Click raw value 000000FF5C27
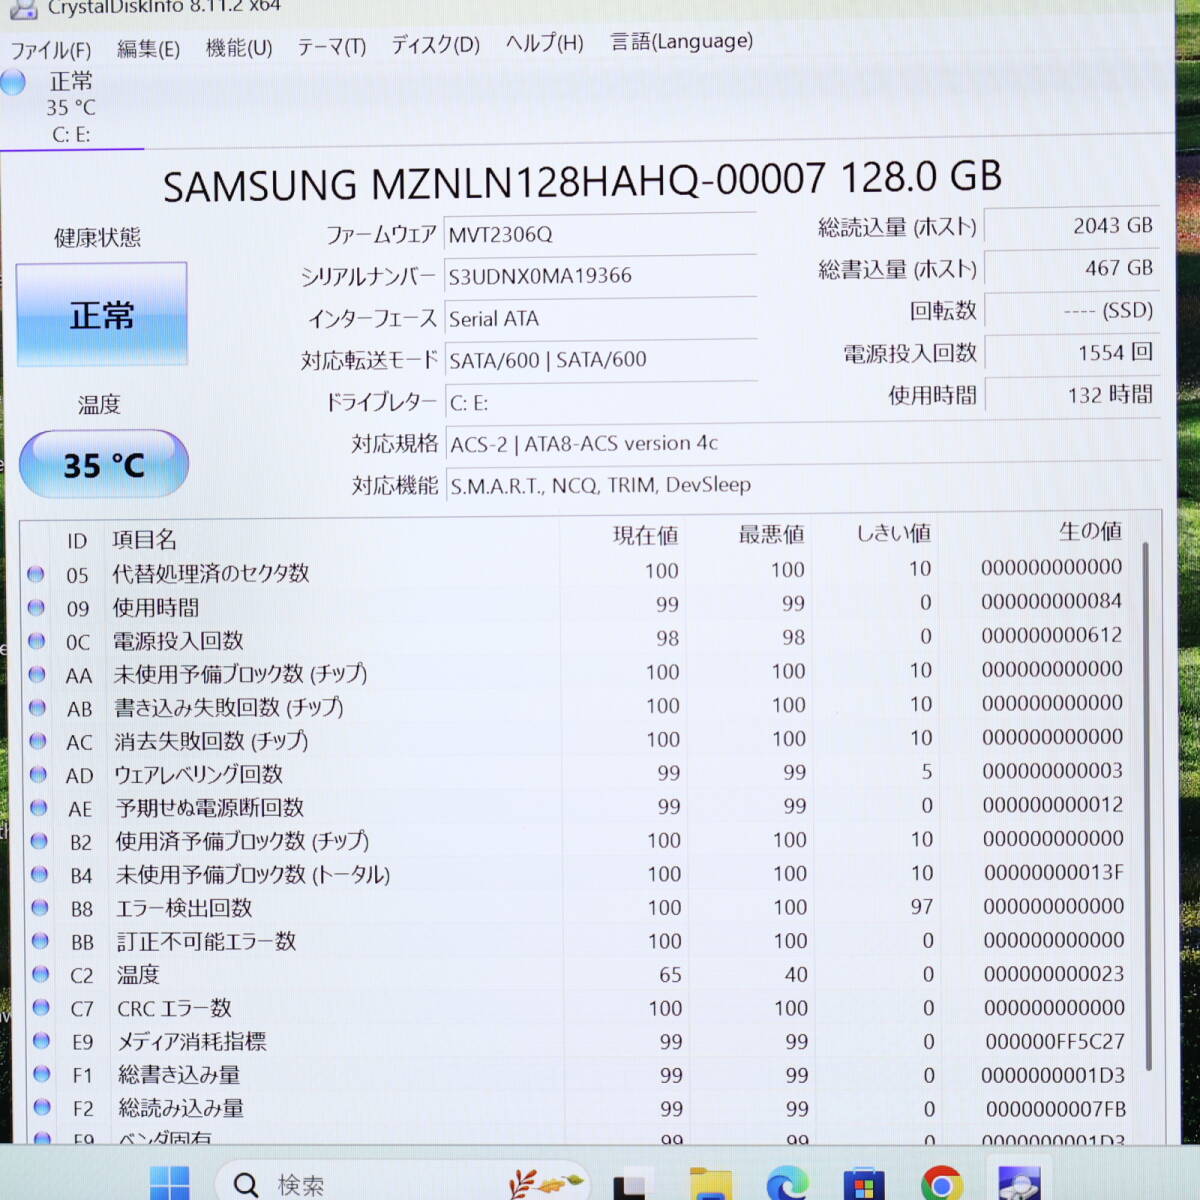Viewport: 1200px width, 1200px height. coord(1055,1041)
